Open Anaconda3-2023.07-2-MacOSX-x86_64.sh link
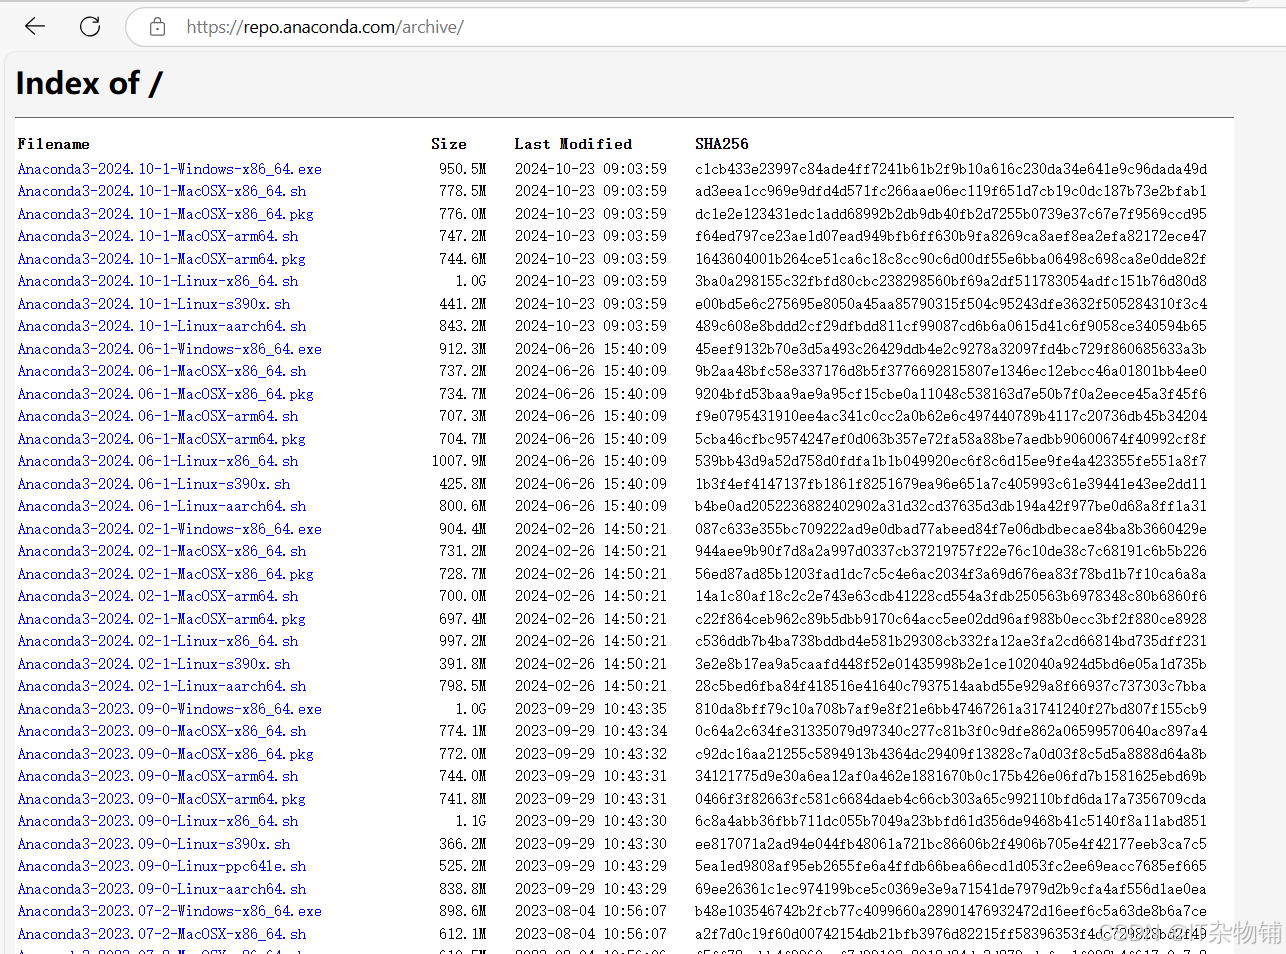 162,934
